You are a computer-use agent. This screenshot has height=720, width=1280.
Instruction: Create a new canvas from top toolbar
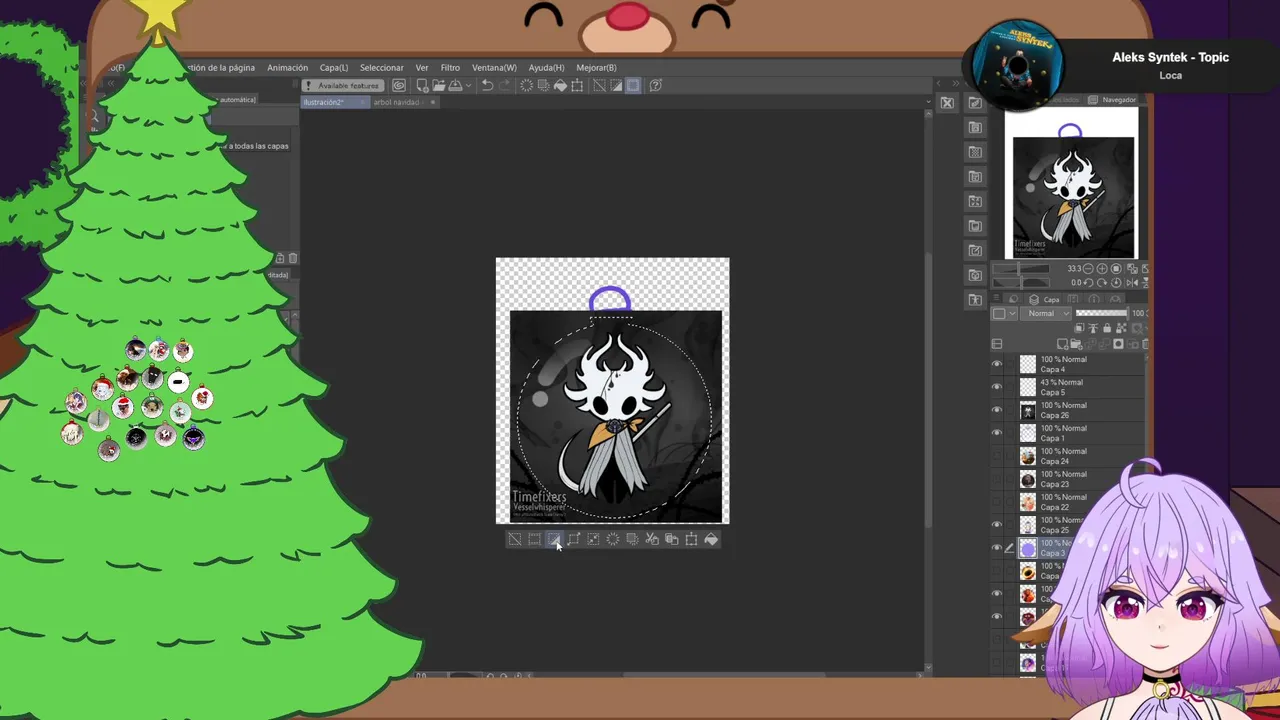click(x=422, y=85)
